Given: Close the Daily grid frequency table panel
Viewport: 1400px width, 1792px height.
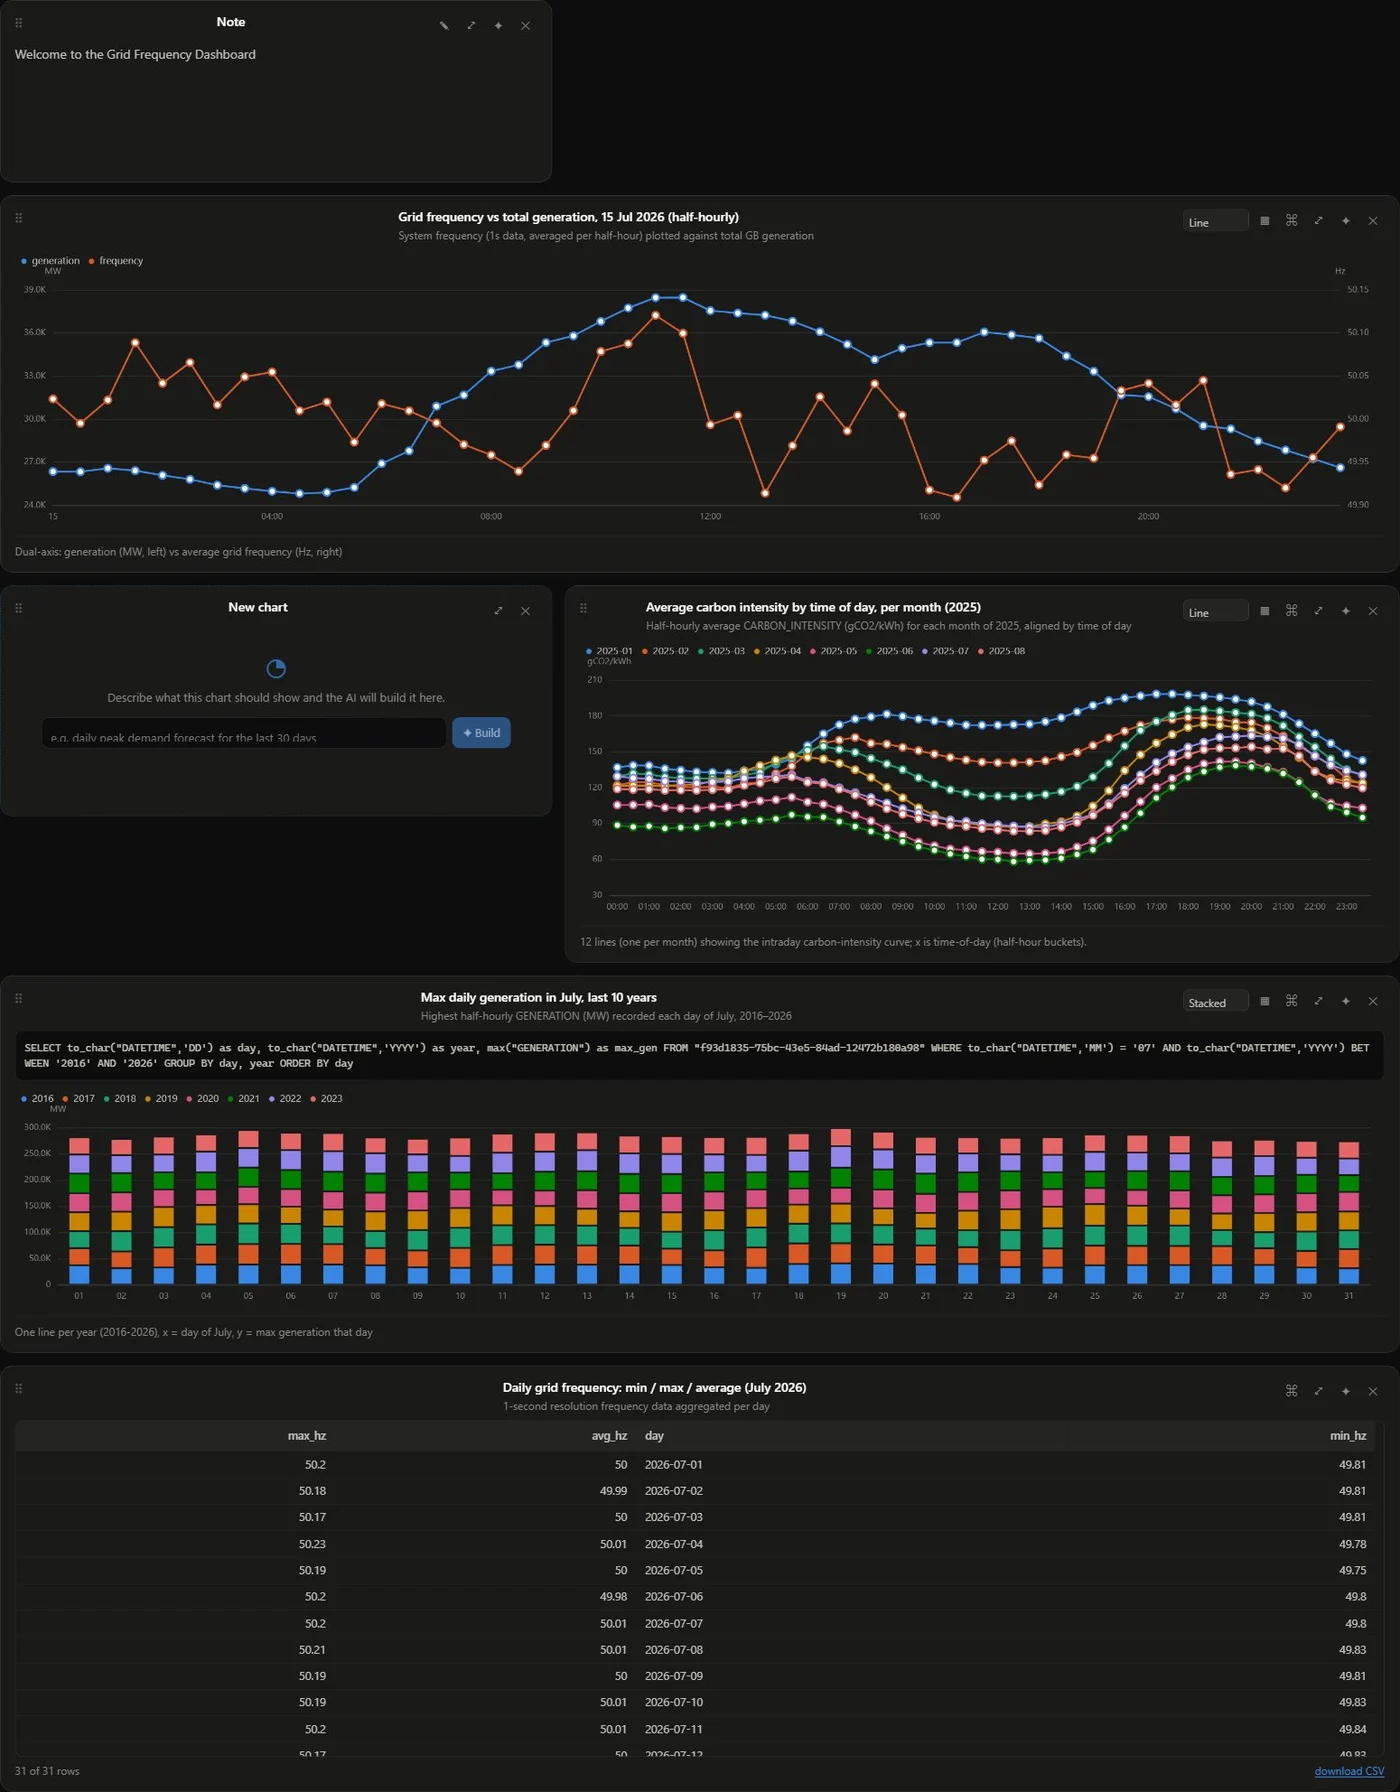Looking at the screenshot, I should (x=1373, y=1391).
